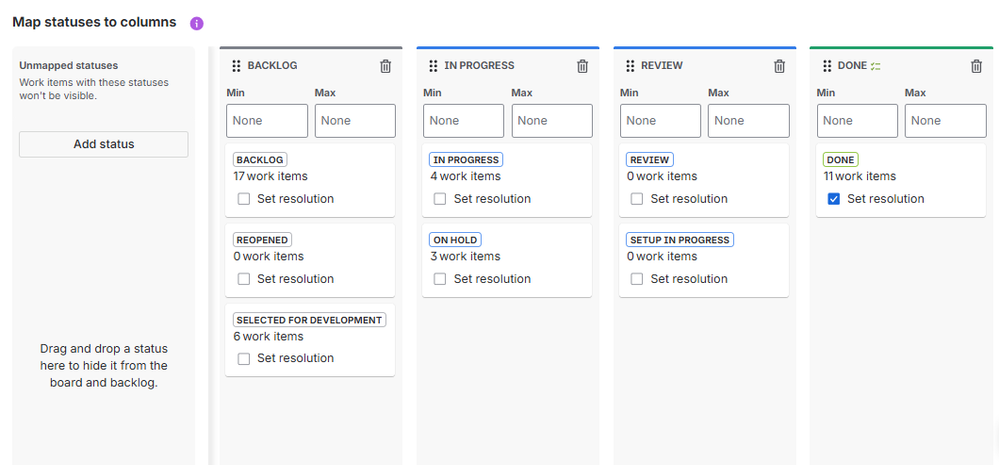The height and width of the screenshot is (465, 999).
Task: Uncheck Set resolution for DONE status
Action: (x=834, y=199)
